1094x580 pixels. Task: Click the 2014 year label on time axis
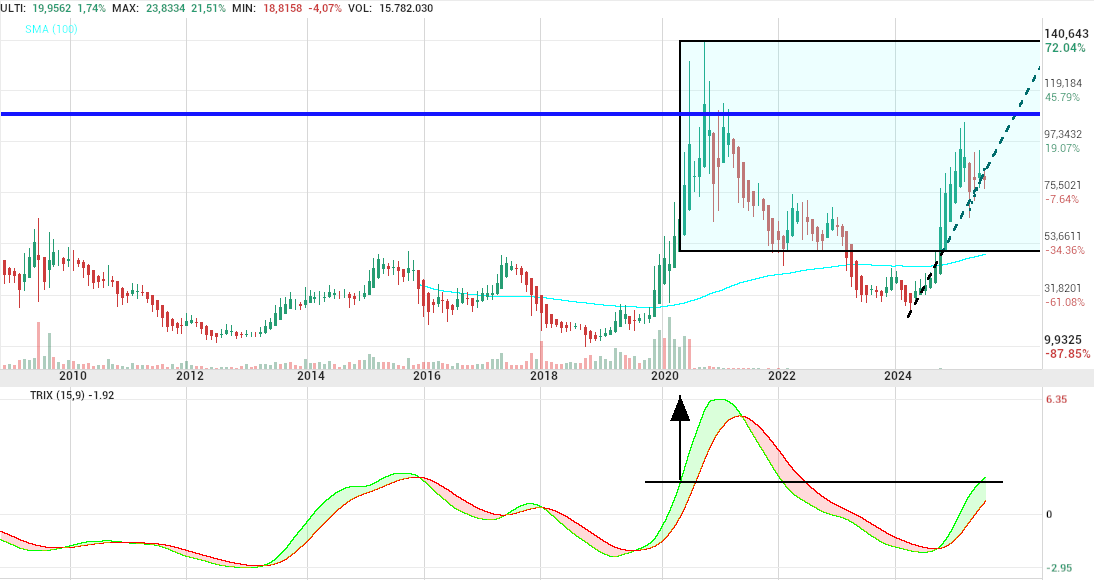click(x=310, y=375)
